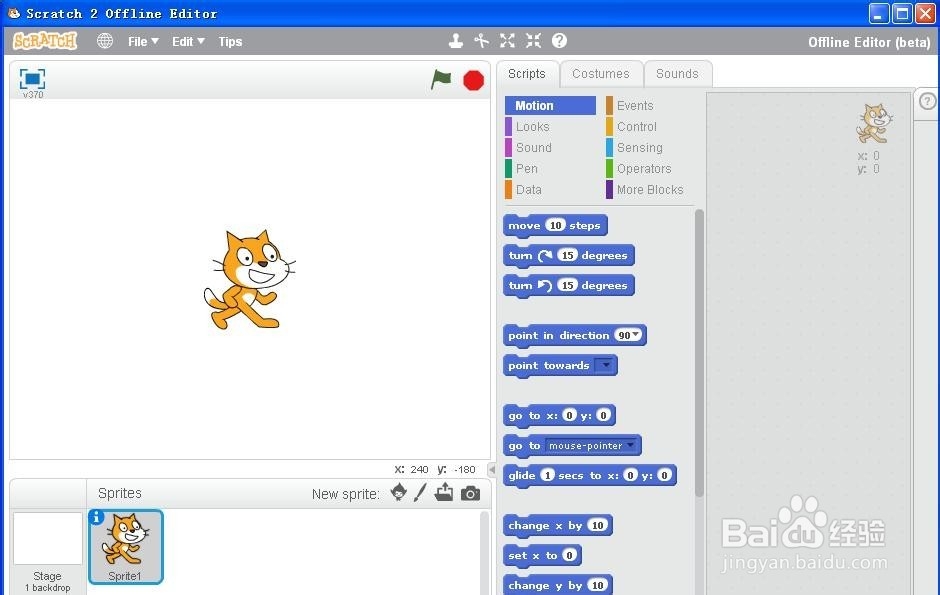Paint a new sprite

coord(421,493)
